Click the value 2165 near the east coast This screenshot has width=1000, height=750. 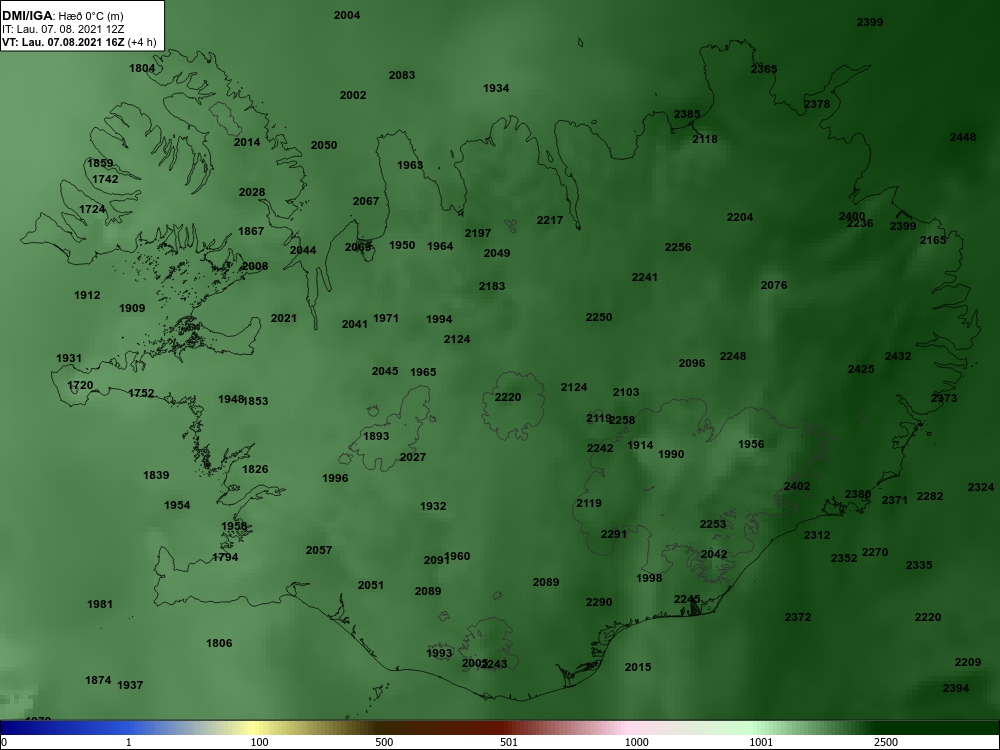[x=933, y=240]
